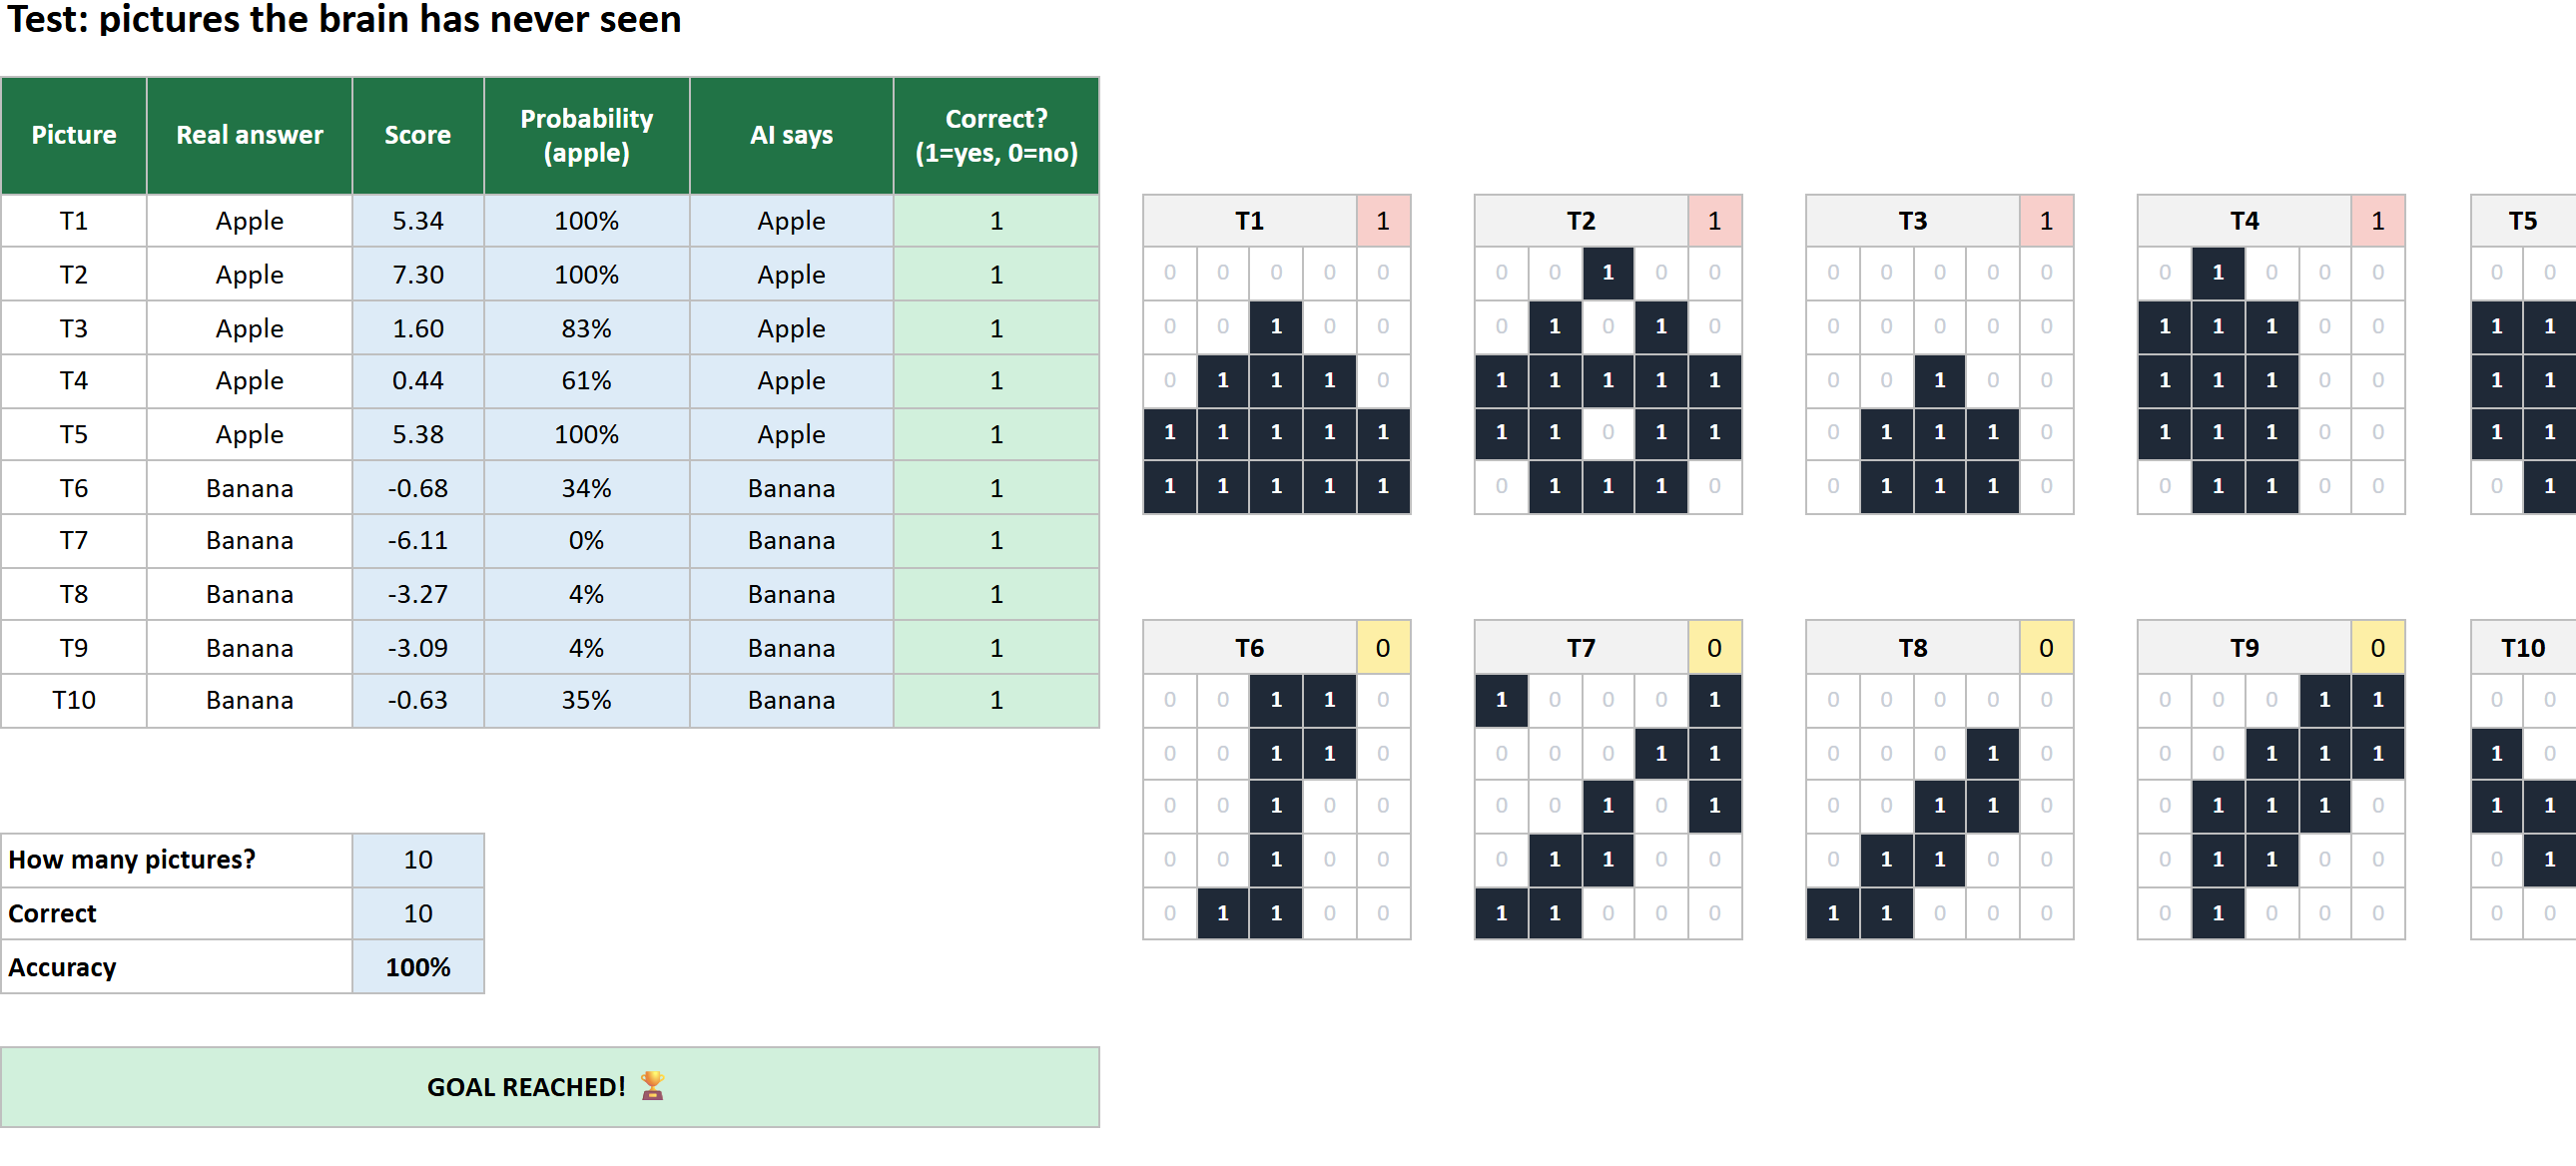
Task: Click the Picture column header
Action: (x=74, y=136)
